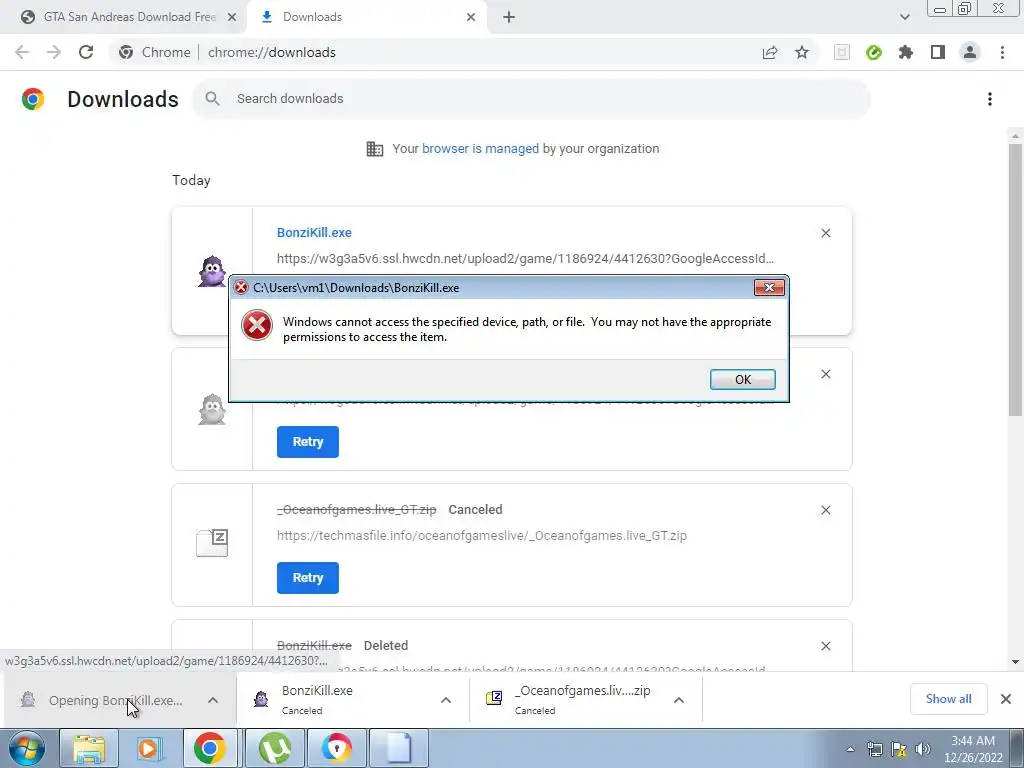
Task: Close the GTA San Andreas tab
Action: (232, 17)
